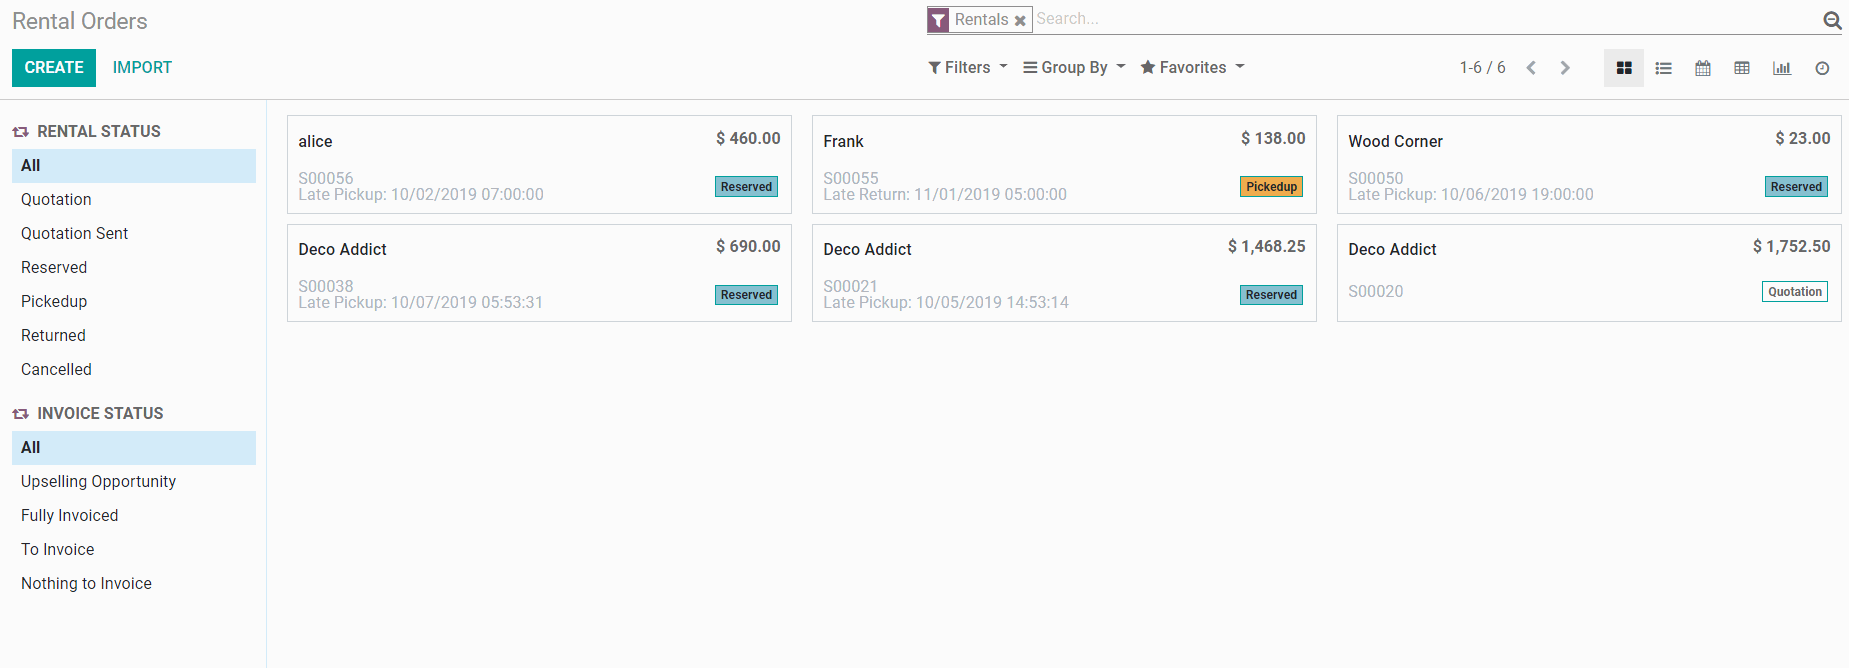Open the Activity clock view
This screenshot has width=1849, height=668.
[1822, 68]
